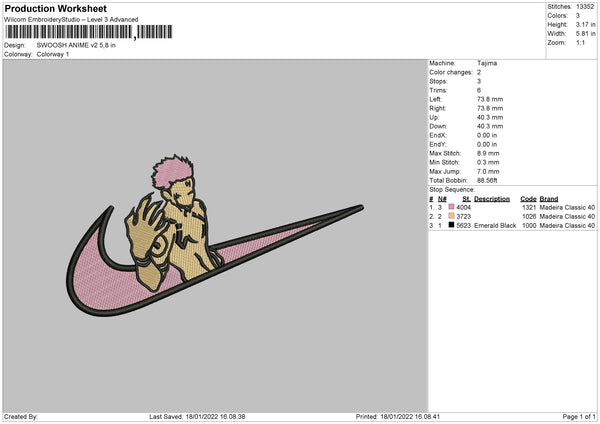The width and height of the screenshot is (600, 424).
Task: Click the 'Right:' measurement label
Action: 437,108
